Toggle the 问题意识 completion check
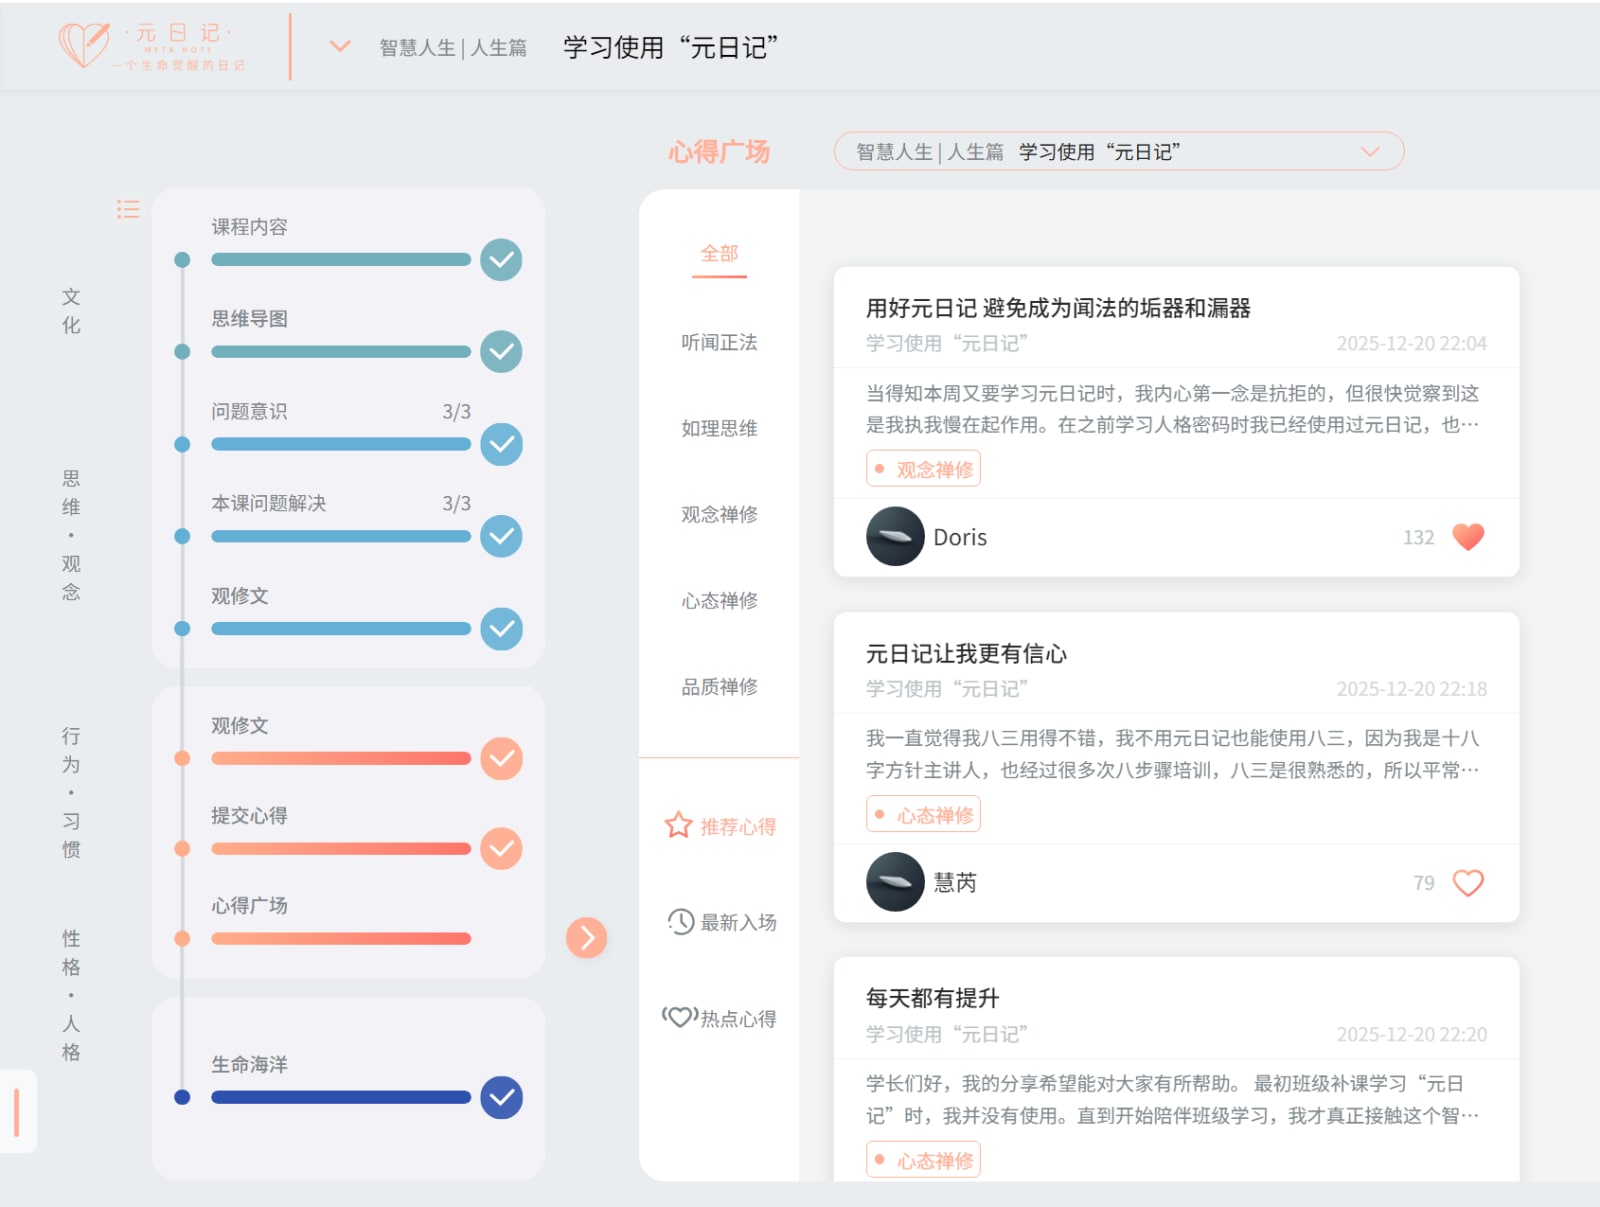The height and width of the screenshot is (1207, 1600). click(x=501, y=444)
